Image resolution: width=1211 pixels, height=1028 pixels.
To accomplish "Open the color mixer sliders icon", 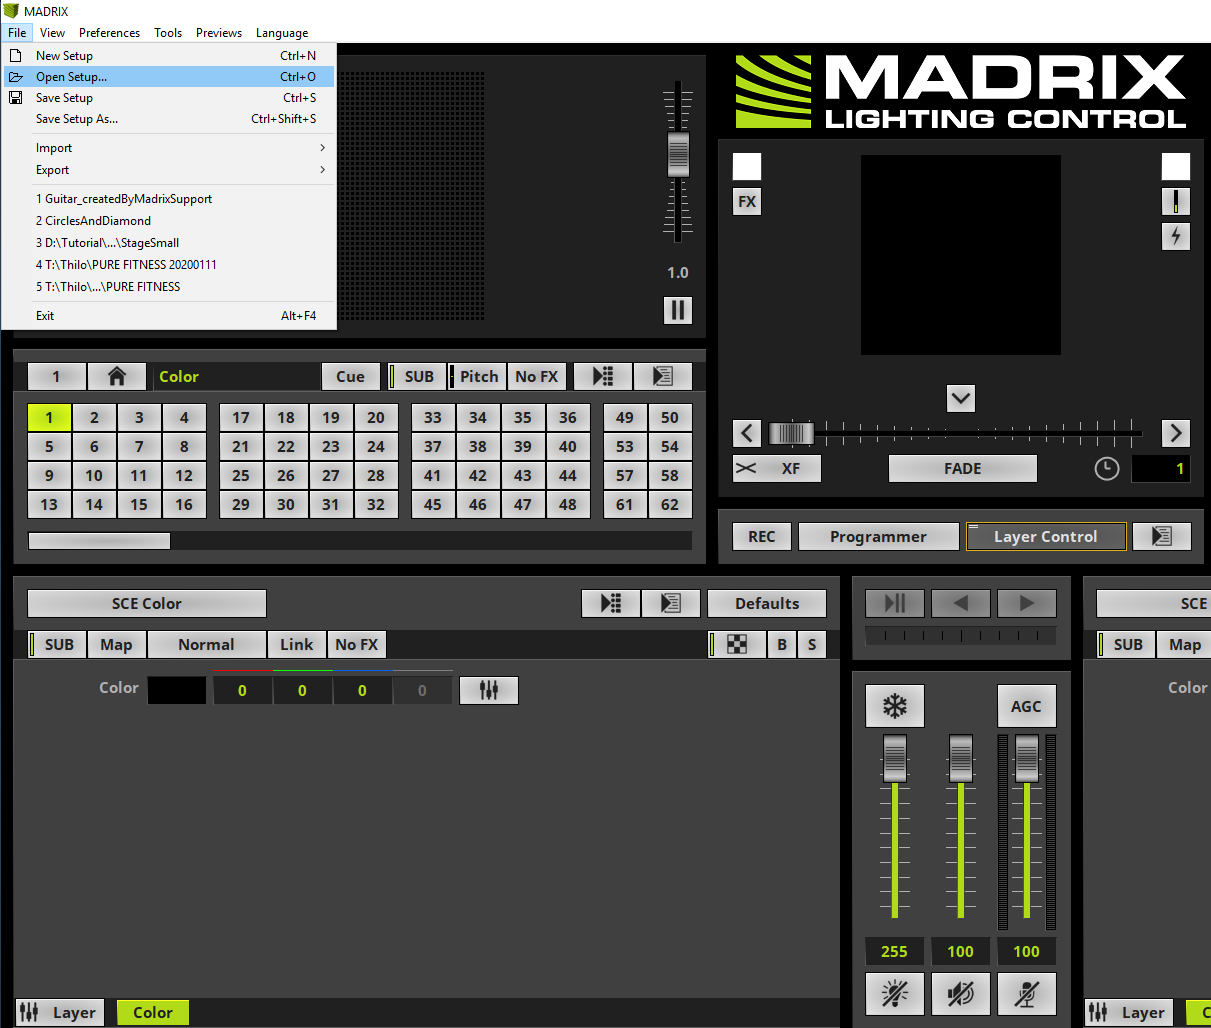I will tap(489, 690).
